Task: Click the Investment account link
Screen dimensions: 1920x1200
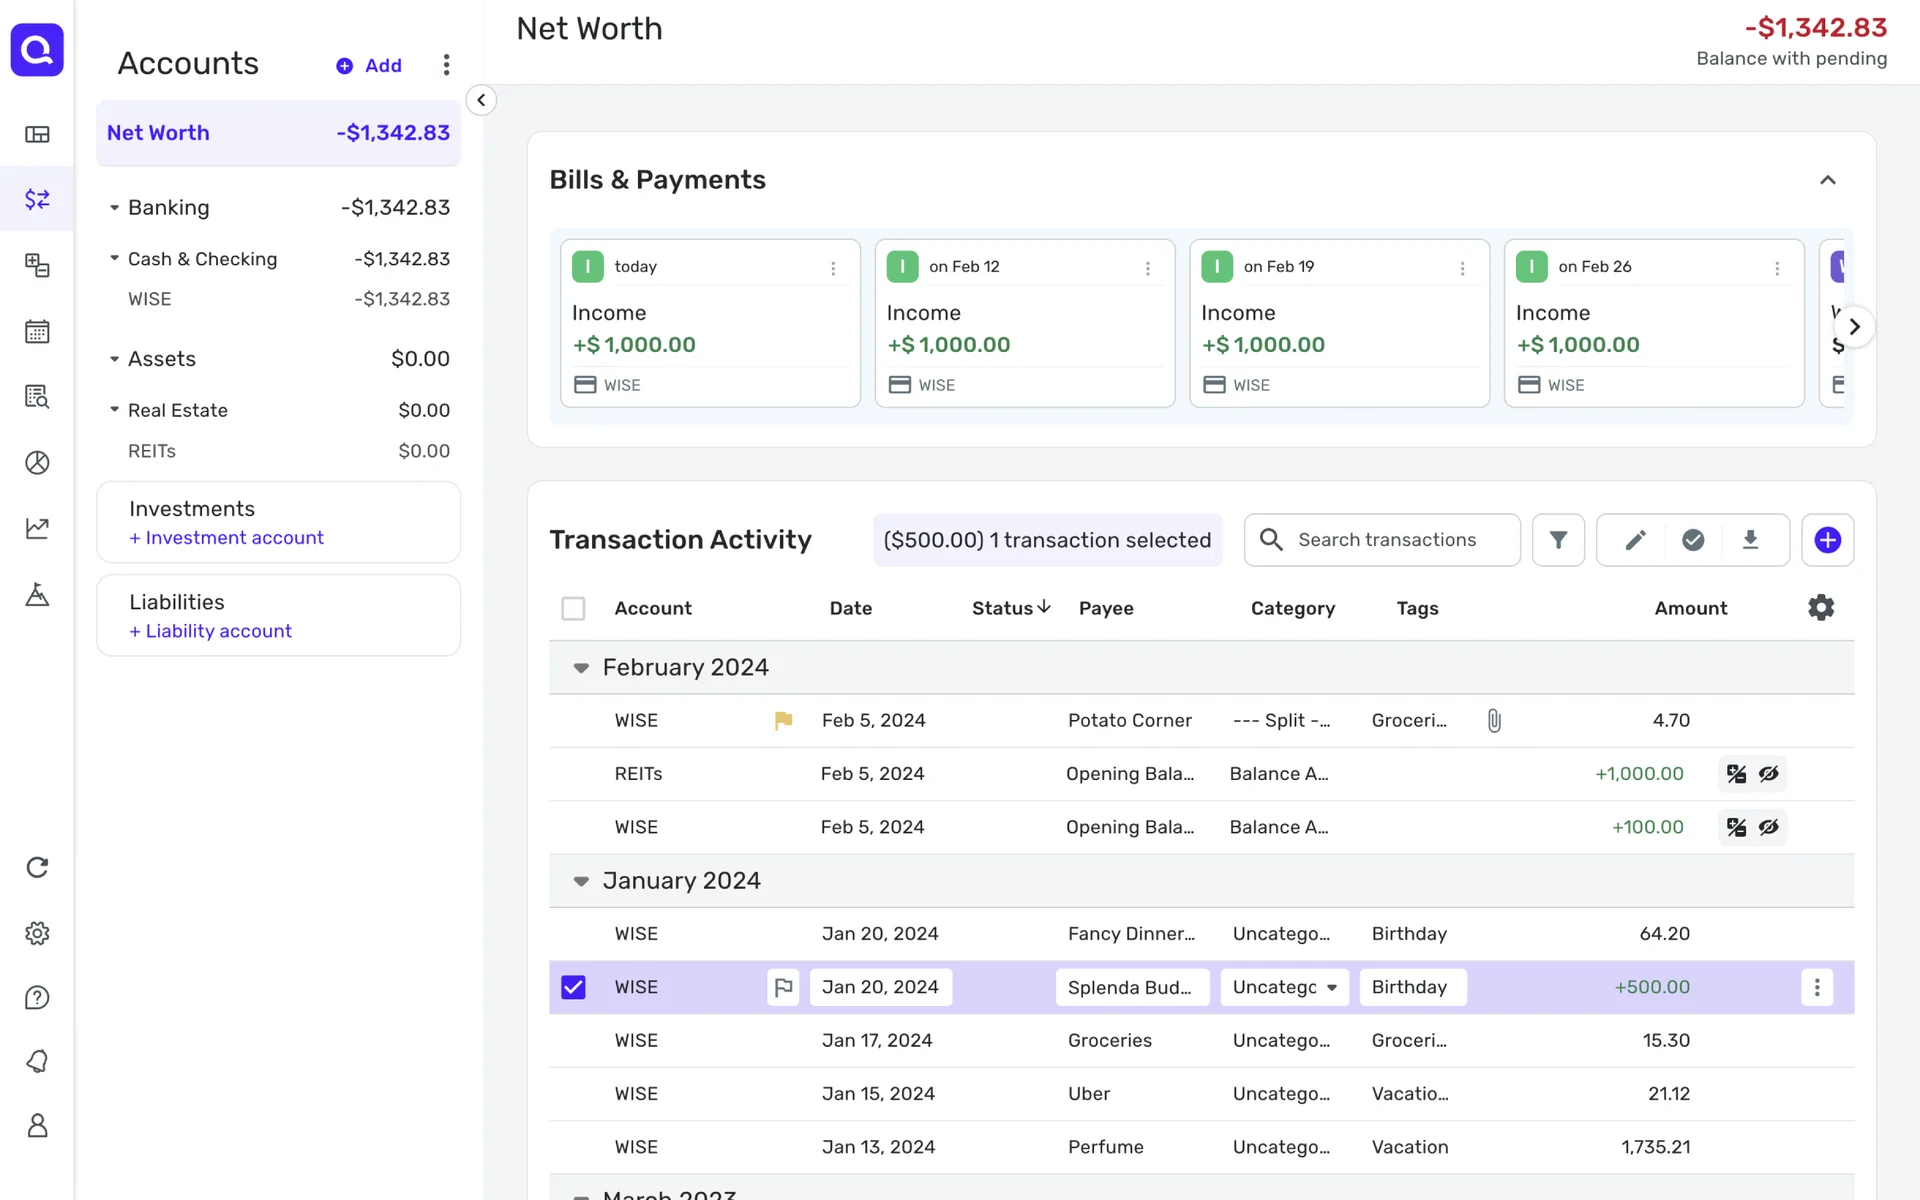Action: coord(226,538)
